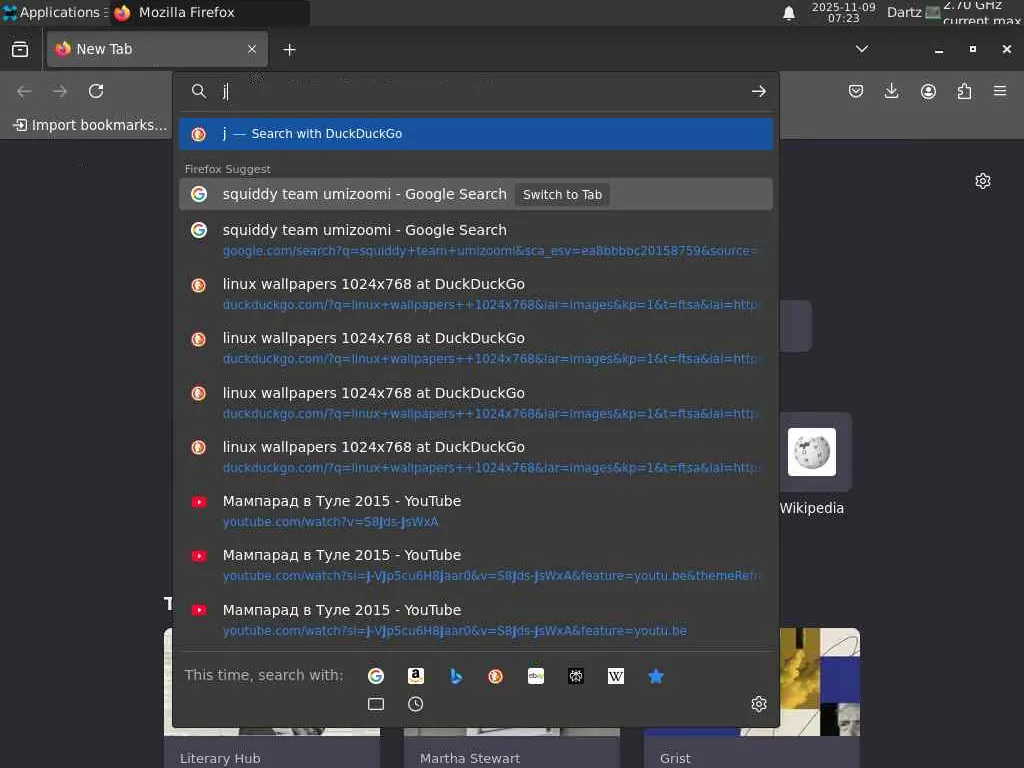Close the New Tab tab

pos(252,49)
